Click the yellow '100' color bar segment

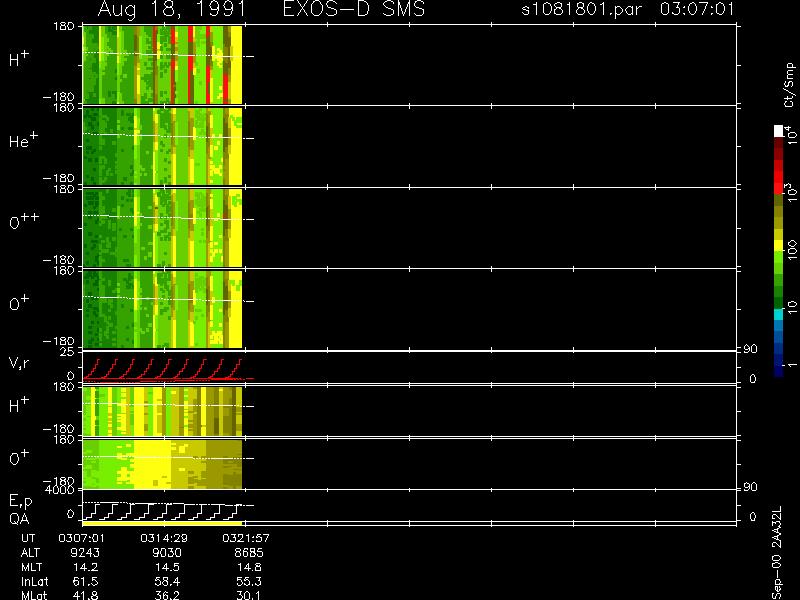(778, 246)
